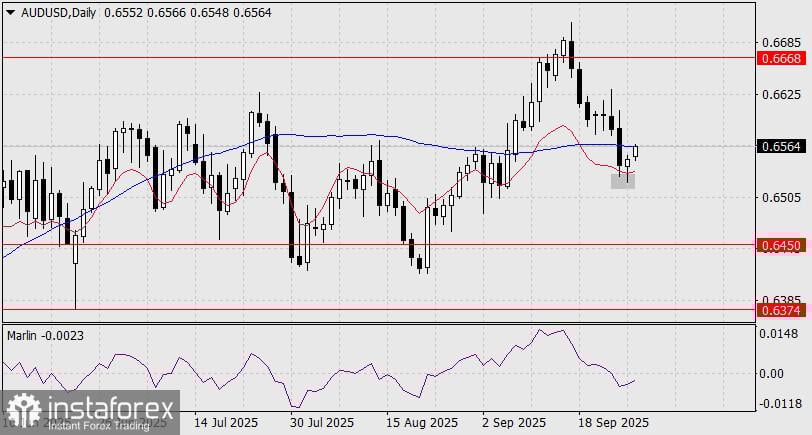Image resolution: width=812 pixels, height=435 pixels.
Task: Click the instaforex gear logo icon
Action: tap(24, 411)
